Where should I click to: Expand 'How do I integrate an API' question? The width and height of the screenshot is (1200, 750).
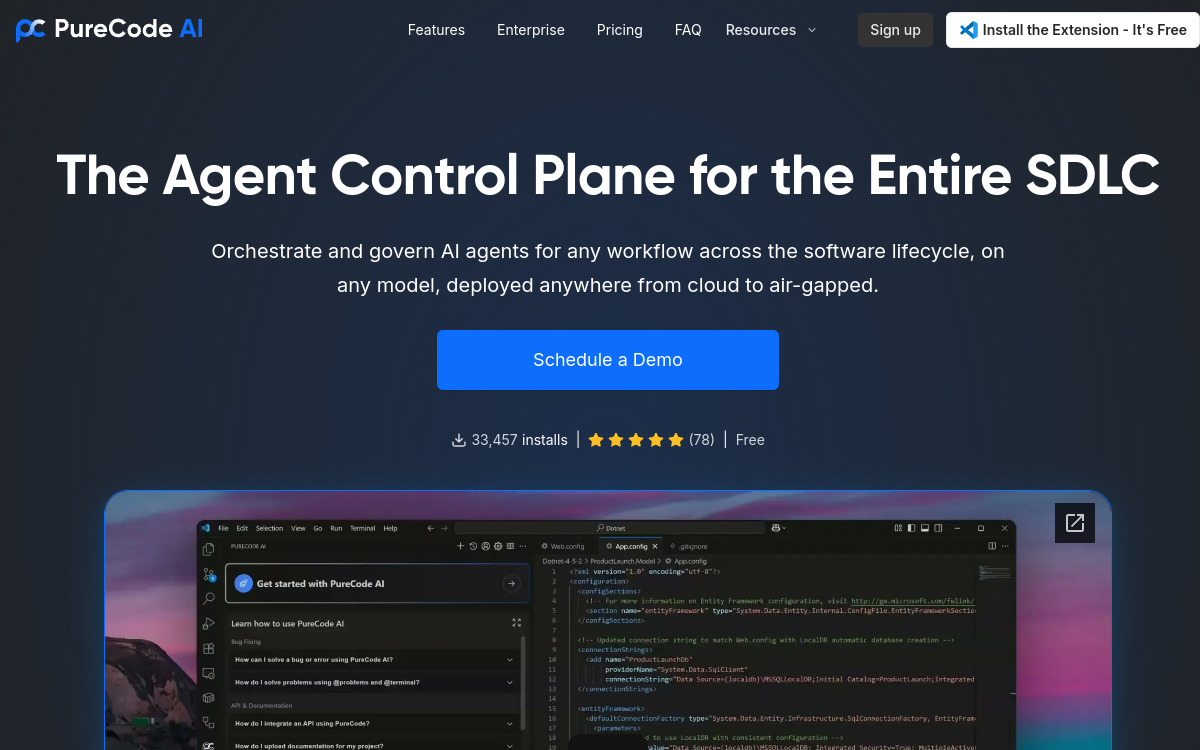tap(374, 723)
